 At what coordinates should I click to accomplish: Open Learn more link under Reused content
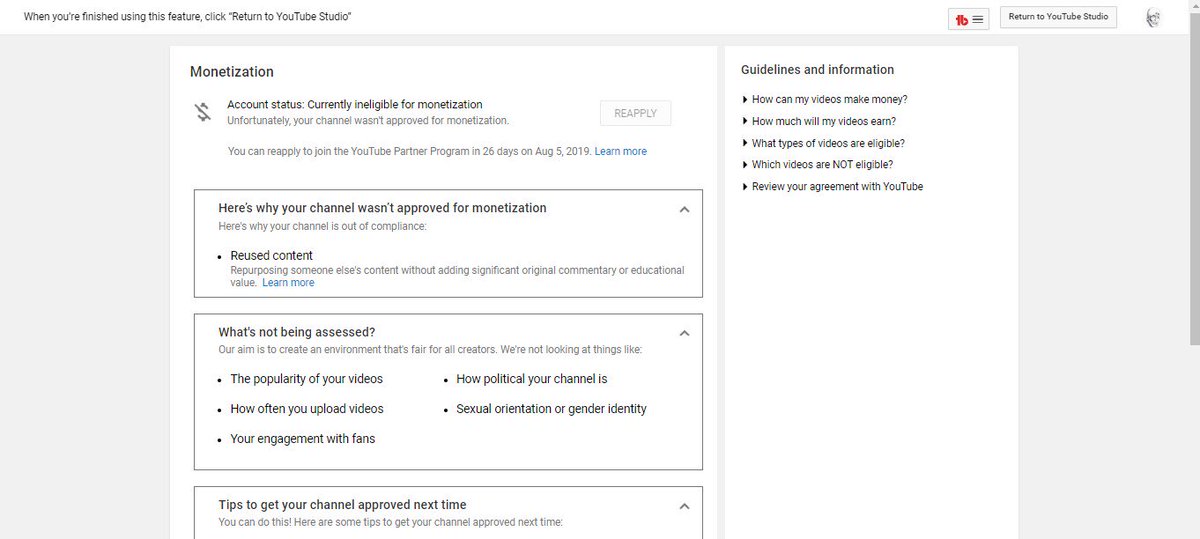[288, 283]
